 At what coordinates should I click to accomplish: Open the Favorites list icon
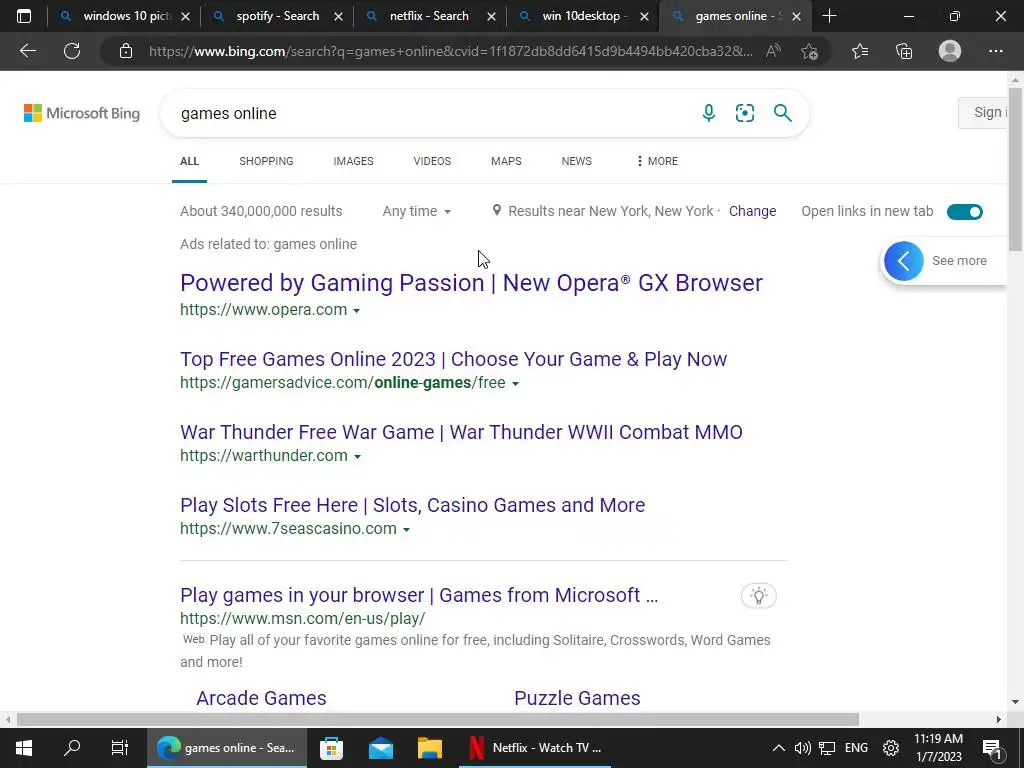860,51
